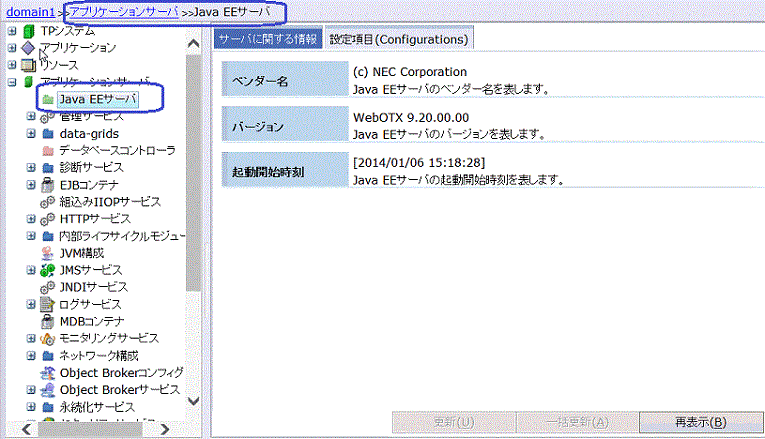This screenshot has width=765, height=439.
Task: Collapse the アプリケーションサーバ tree node
Action: tap(11, 82)
